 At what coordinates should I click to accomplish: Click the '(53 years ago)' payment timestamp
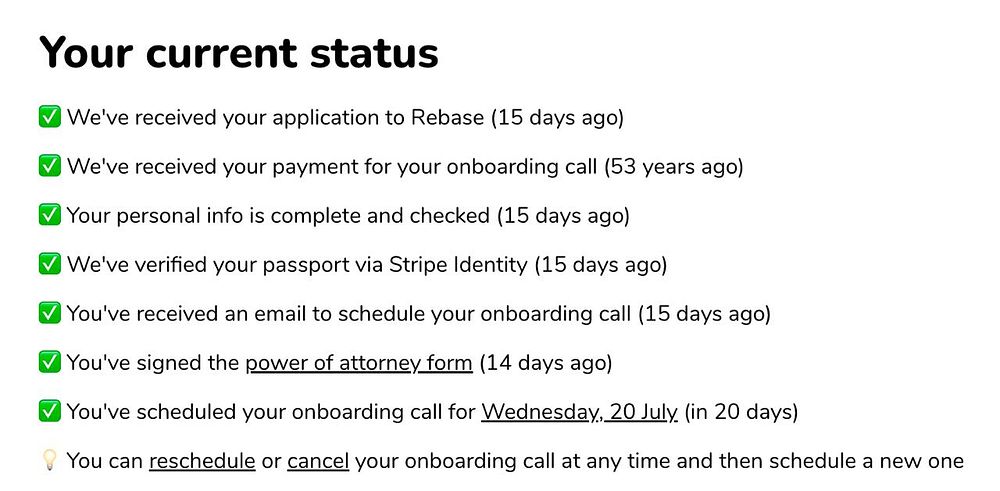673,167
